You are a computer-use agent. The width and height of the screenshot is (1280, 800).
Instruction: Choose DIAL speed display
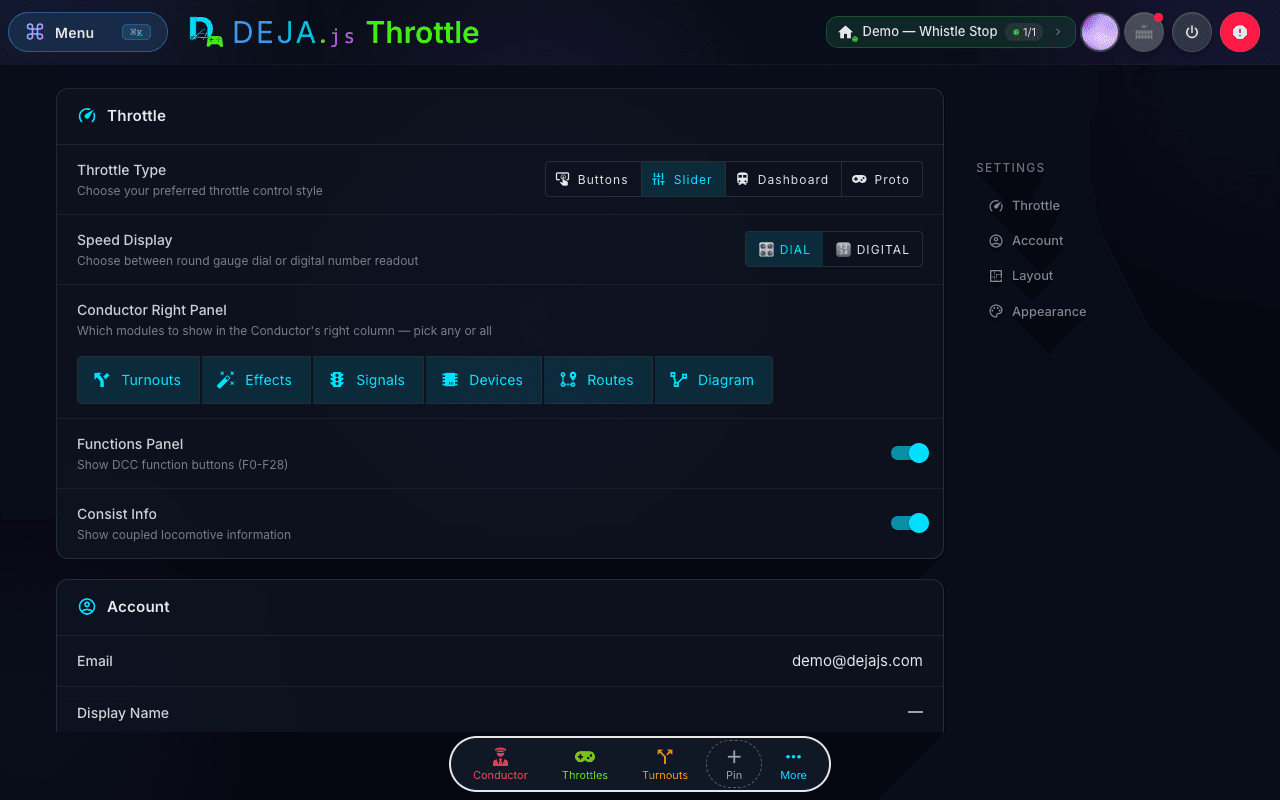pos(784,249)
